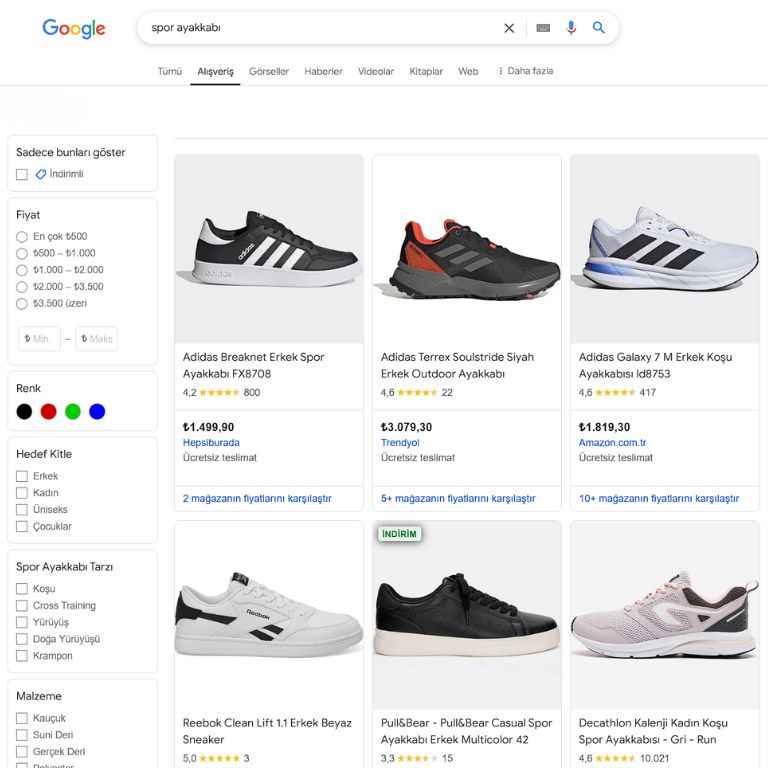Click the Terrex Soulstride star rating
The width and height of the screenshot is (768, 768).
tap(417, 392)
